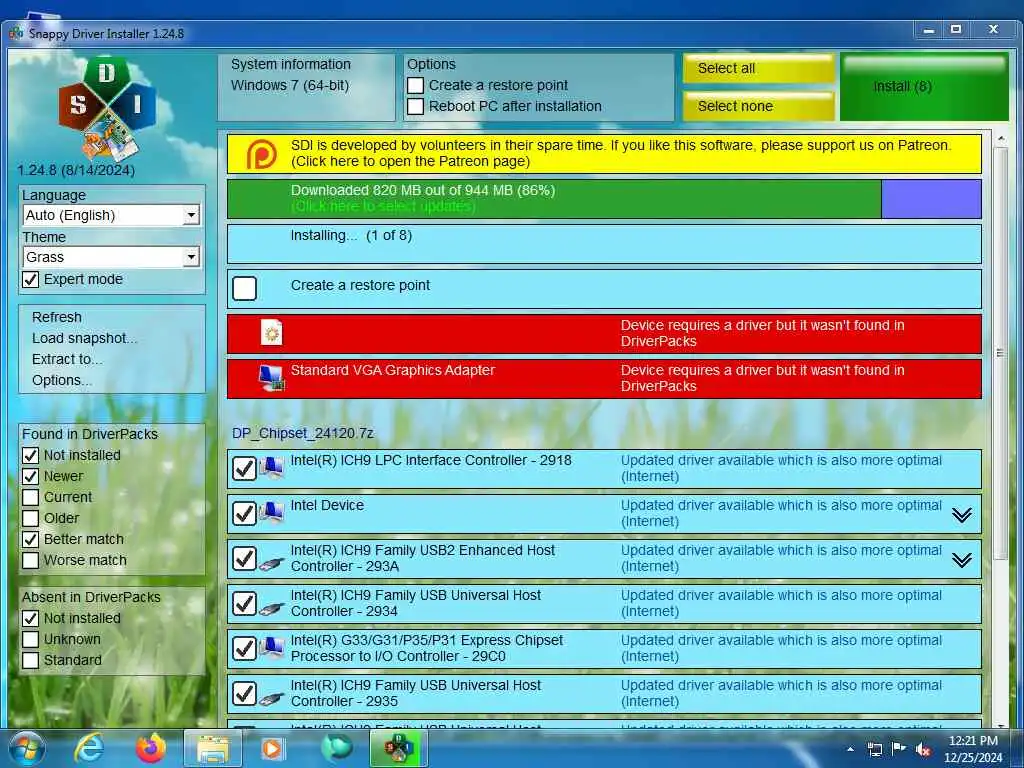This screenshot has height=768, width=1024.
Task: Click the download progress bar to select updates
Action: click(x=604, y=199)
